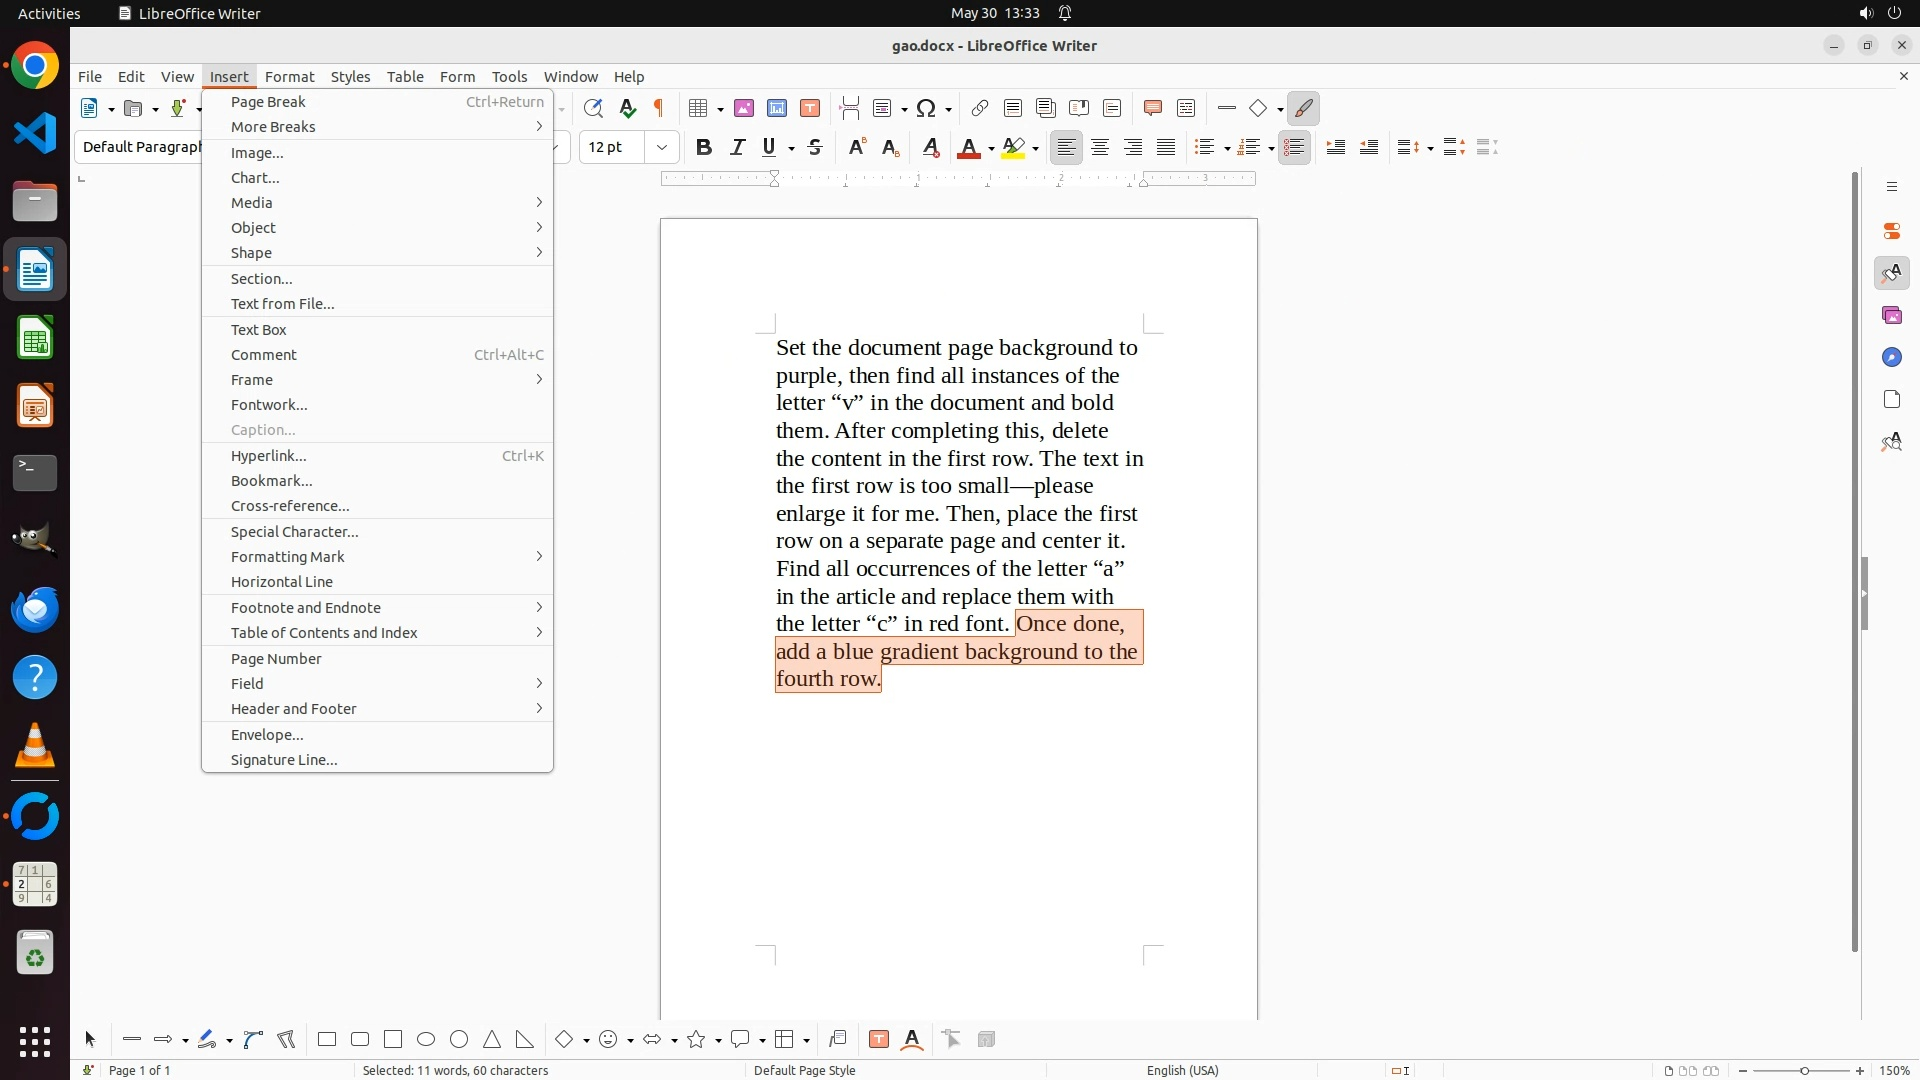Open the Navigator sidebar panel icon
The image size is (1920, 1080).
pos(1891,357)
